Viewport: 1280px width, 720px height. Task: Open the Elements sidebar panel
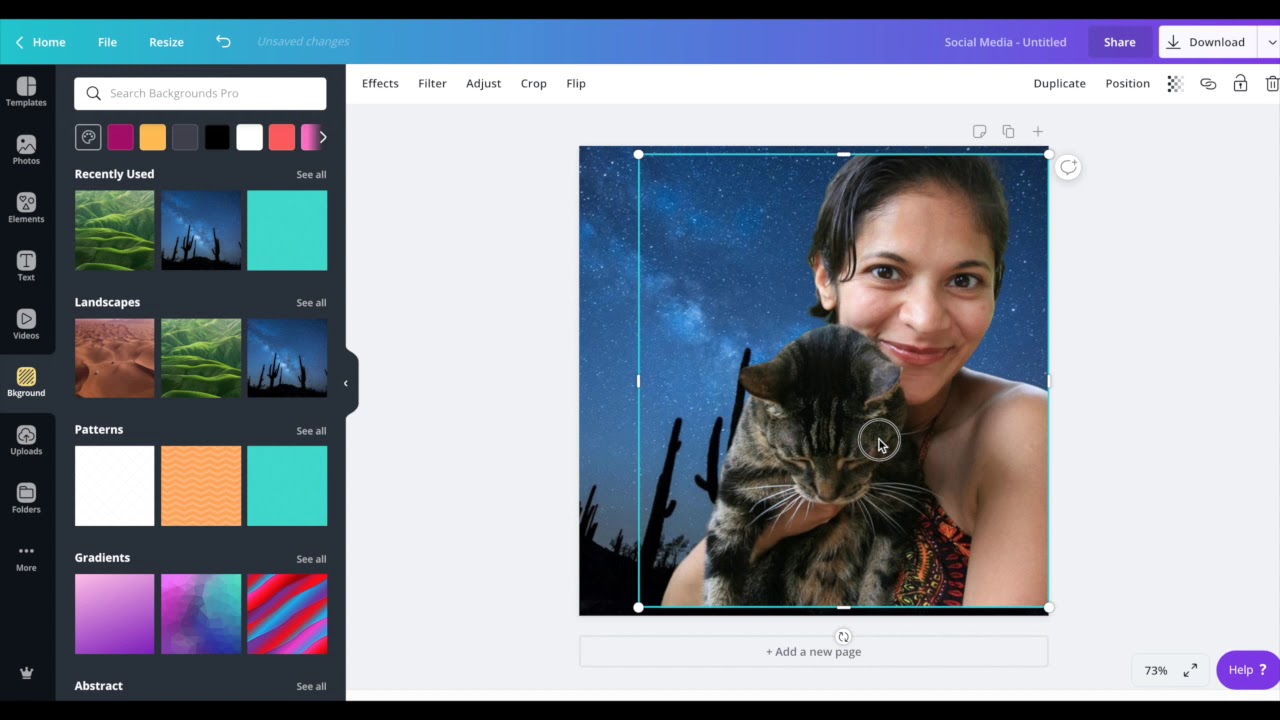[x=26, y=208]
